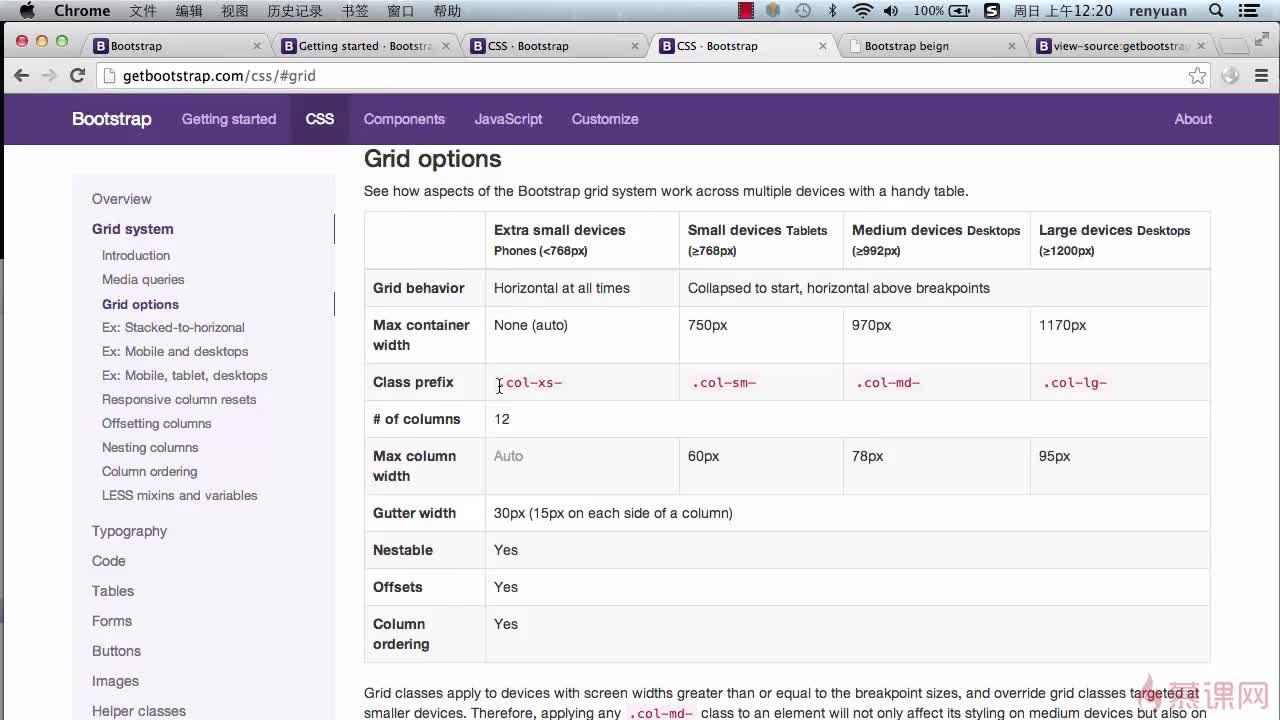Viewport: 1280px width, 720px height.
Task: Open the 书签 (Bookmarks) menu
Action: coord(355,11)
